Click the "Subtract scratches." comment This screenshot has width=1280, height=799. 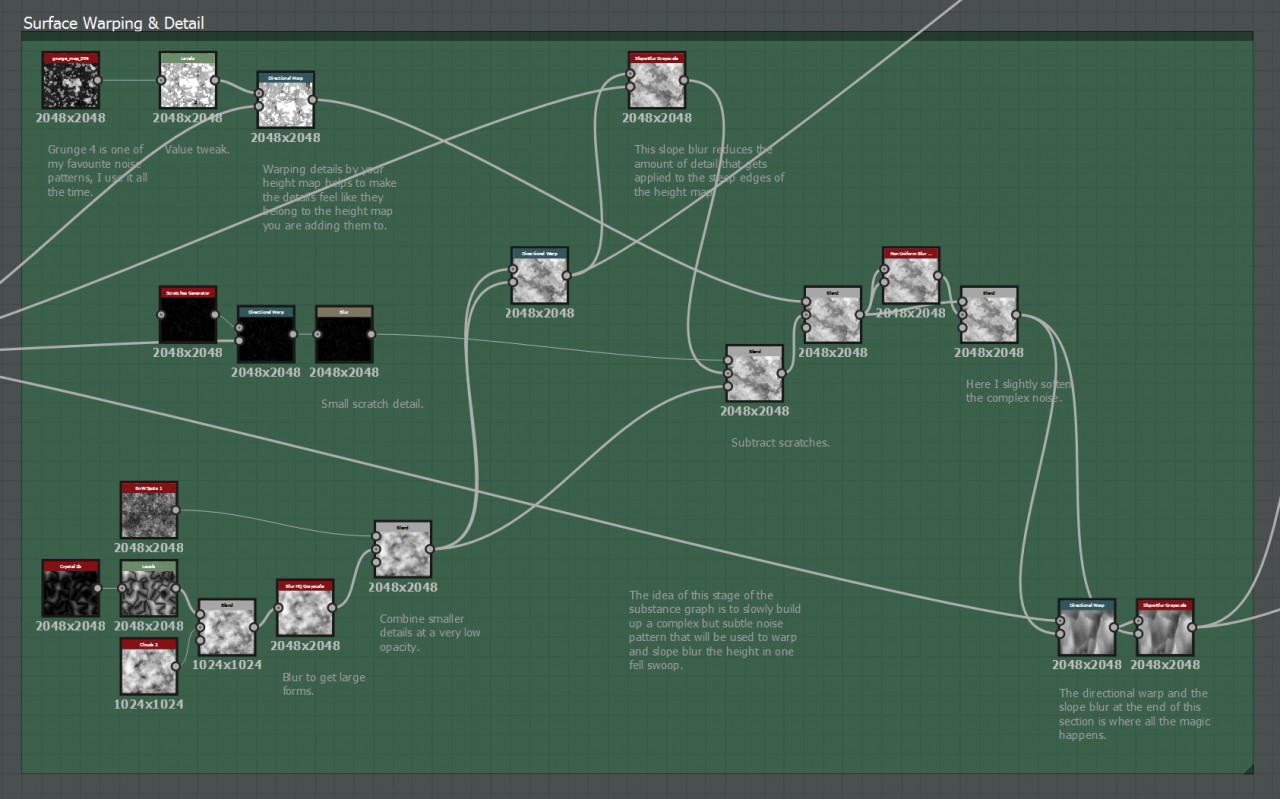click(780, 443)
